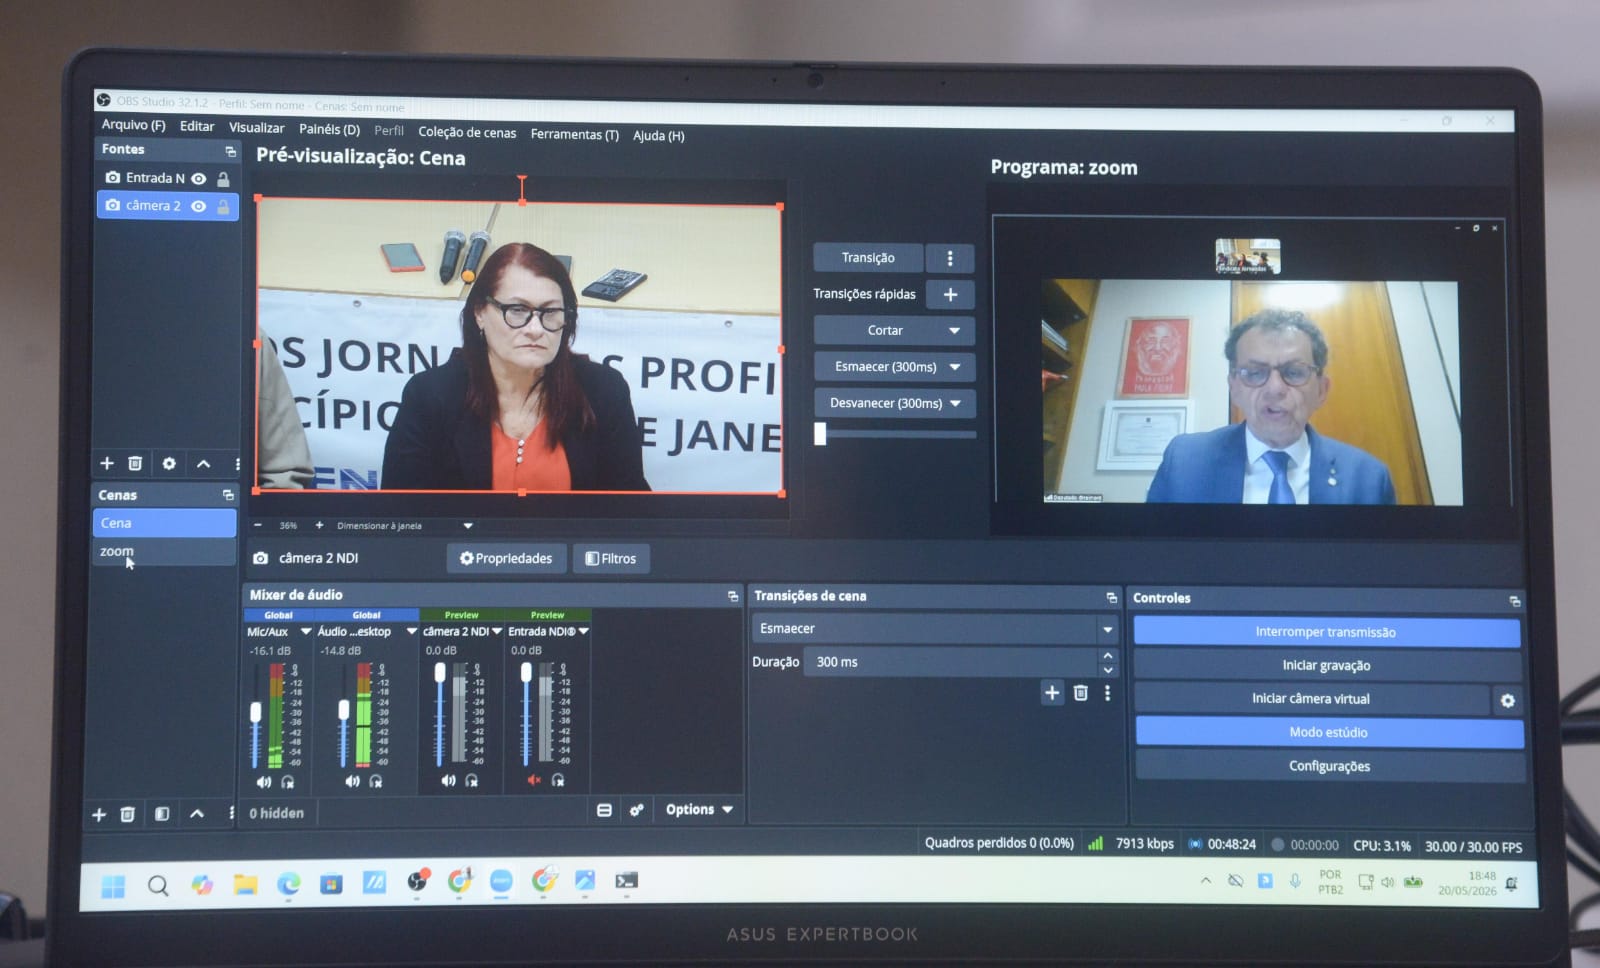Open source properties gear in Fontes toolbar
The height and width of the screenshot is (968, 1600).
tap(169, 463)
